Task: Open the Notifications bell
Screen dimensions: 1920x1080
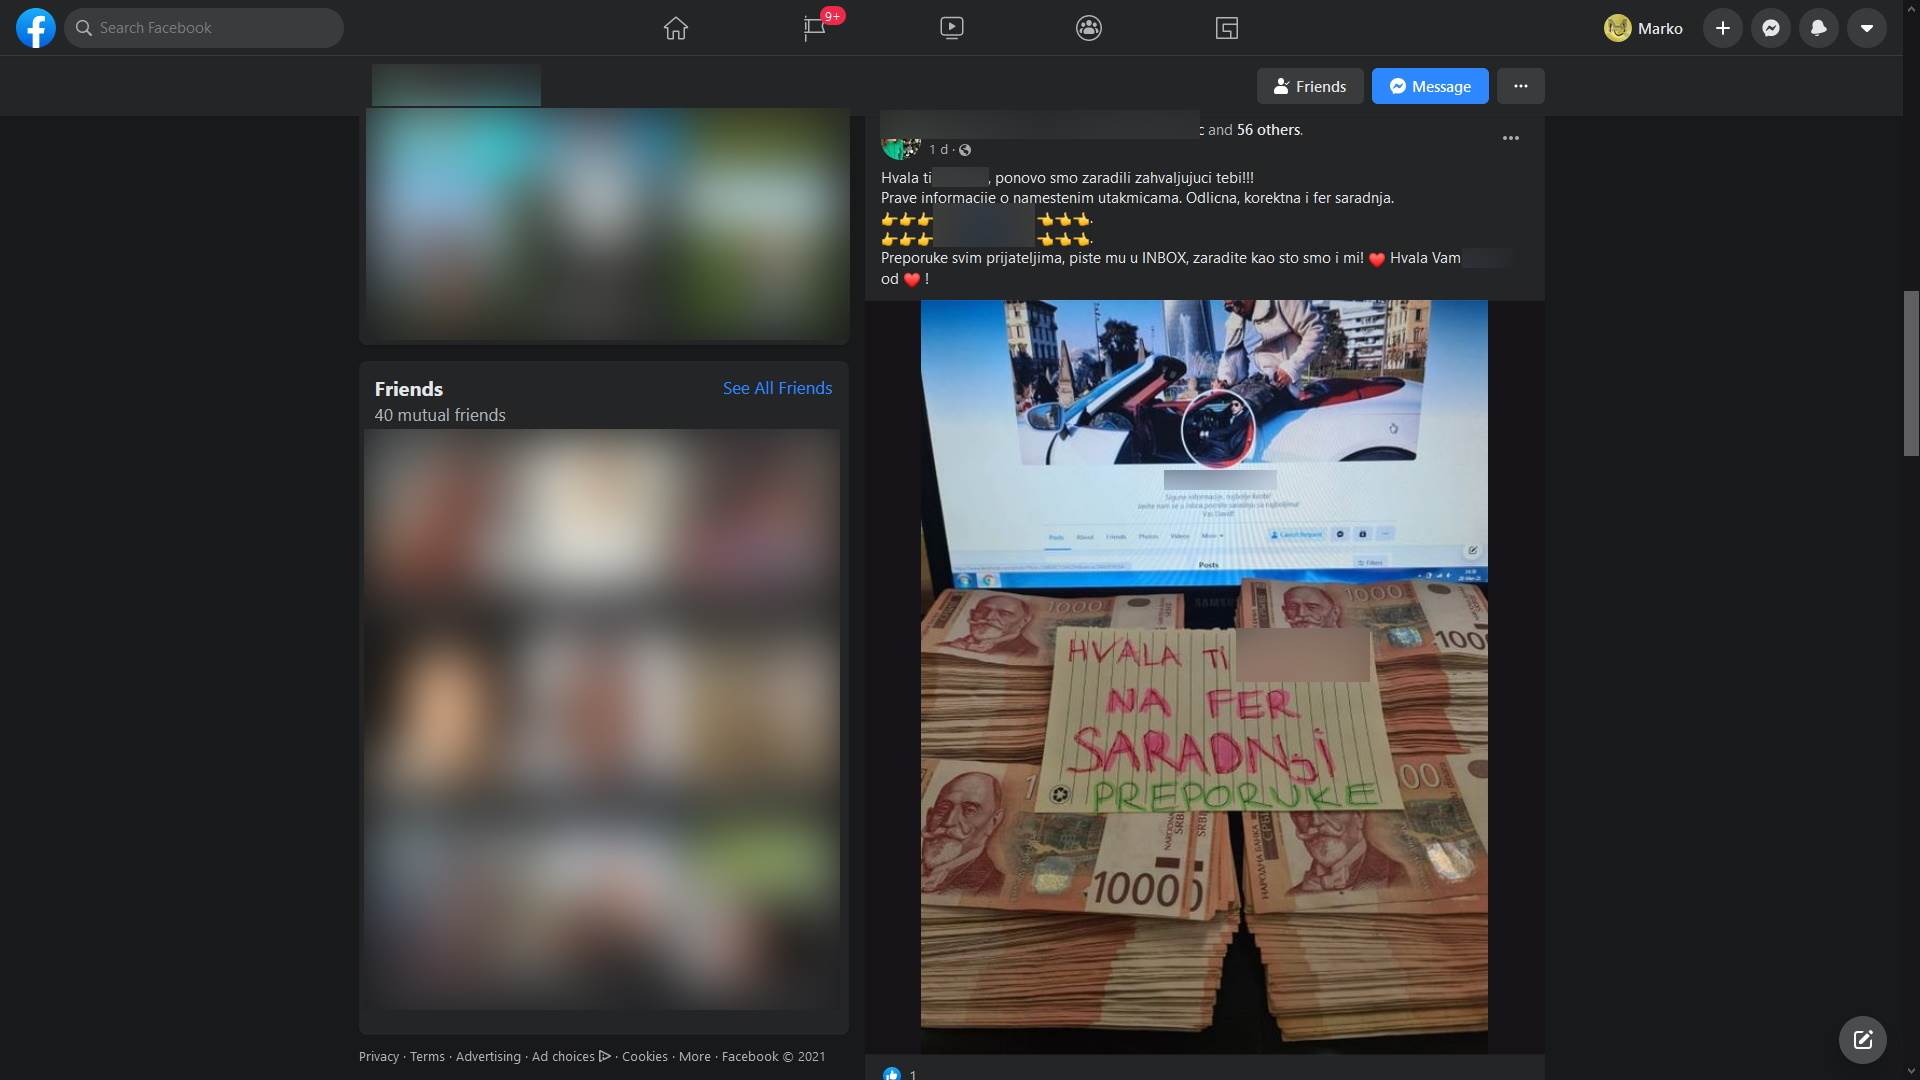Action: pos(1818,27)
